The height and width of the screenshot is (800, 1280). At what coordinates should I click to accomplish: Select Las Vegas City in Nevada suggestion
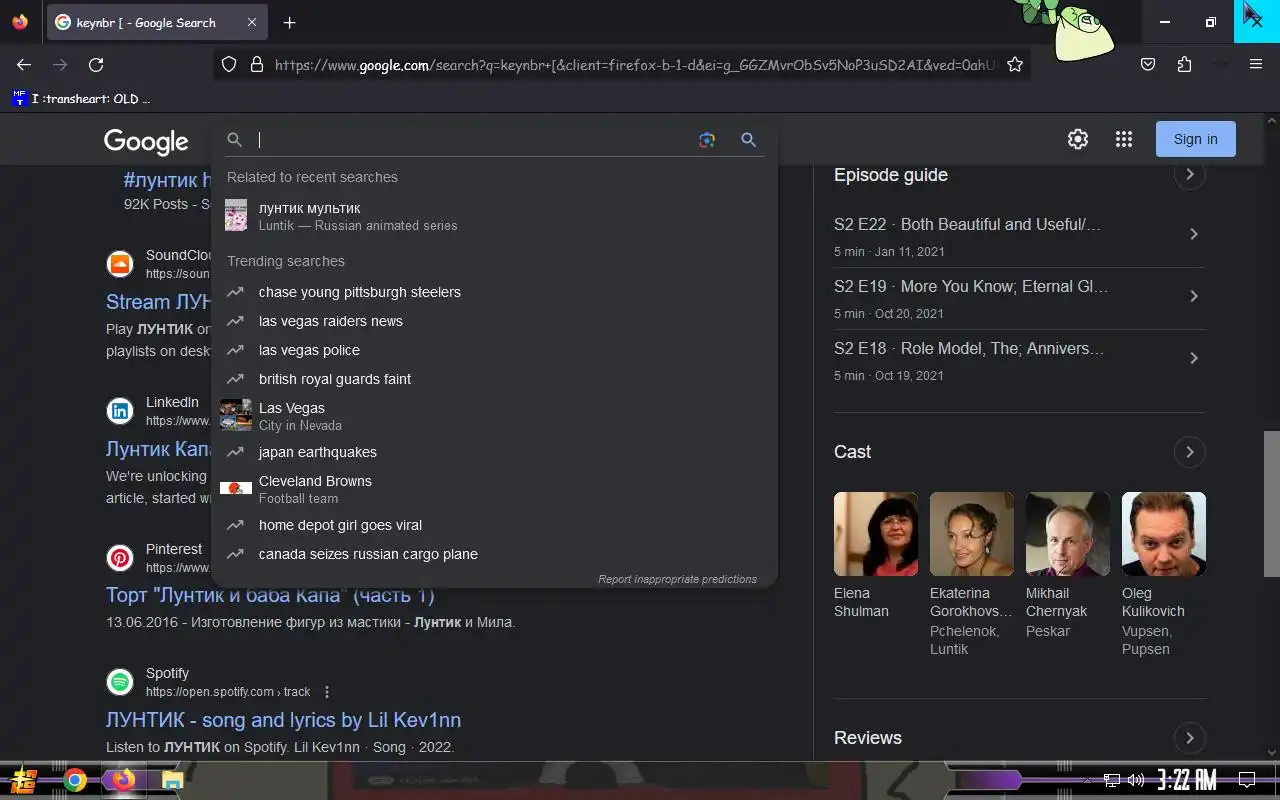494,415
